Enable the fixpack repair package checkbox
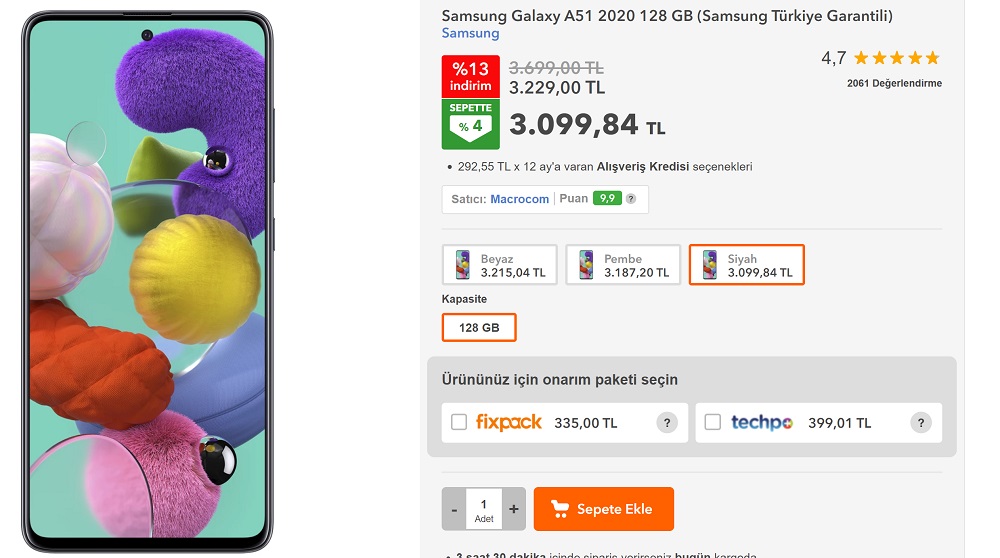This screenshot has width=1000, height=558. click(459, 422)
